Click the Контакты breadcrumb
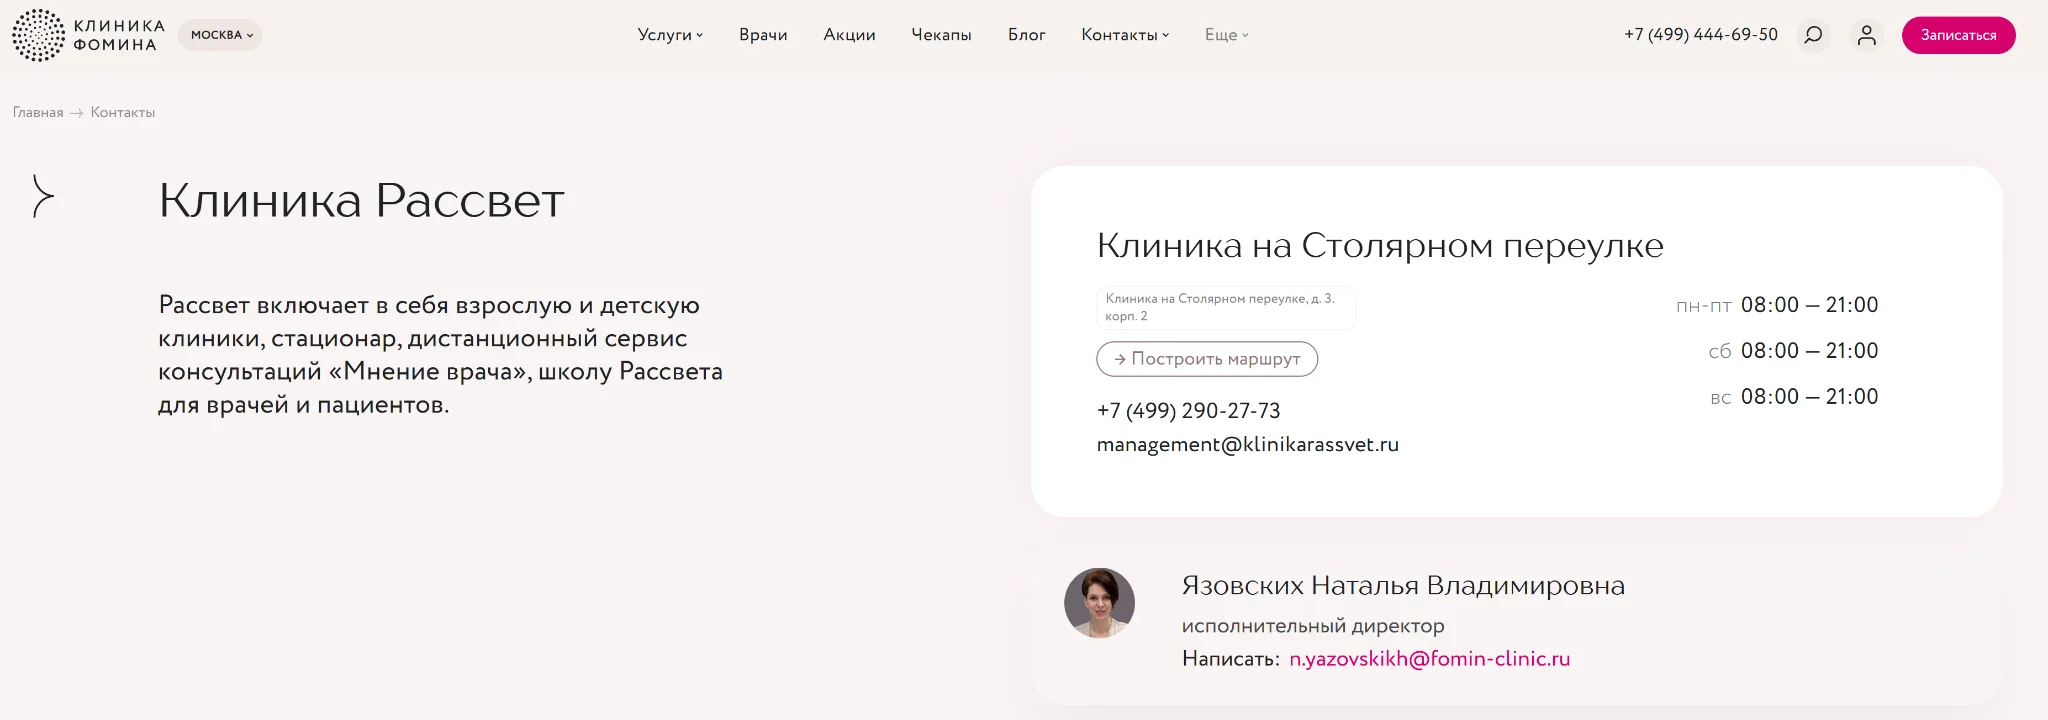Screen dimensions: 2048x720 coord(123,113)
